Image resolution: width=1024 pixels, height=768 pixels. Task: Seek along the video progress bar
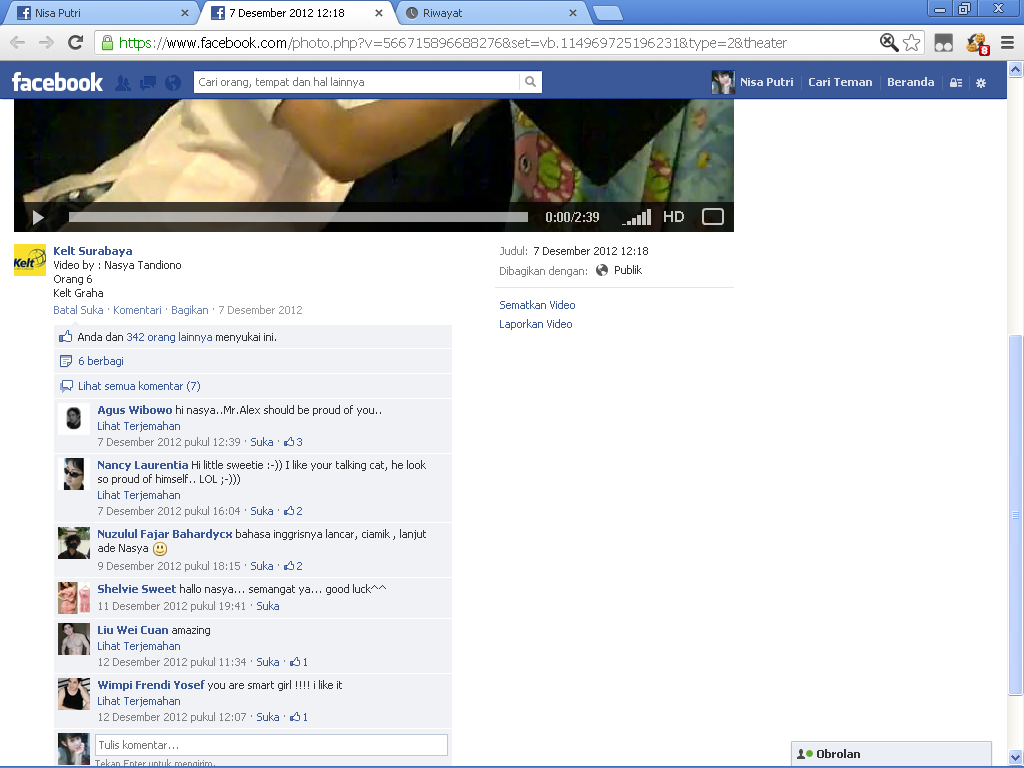tap(298, 217)
